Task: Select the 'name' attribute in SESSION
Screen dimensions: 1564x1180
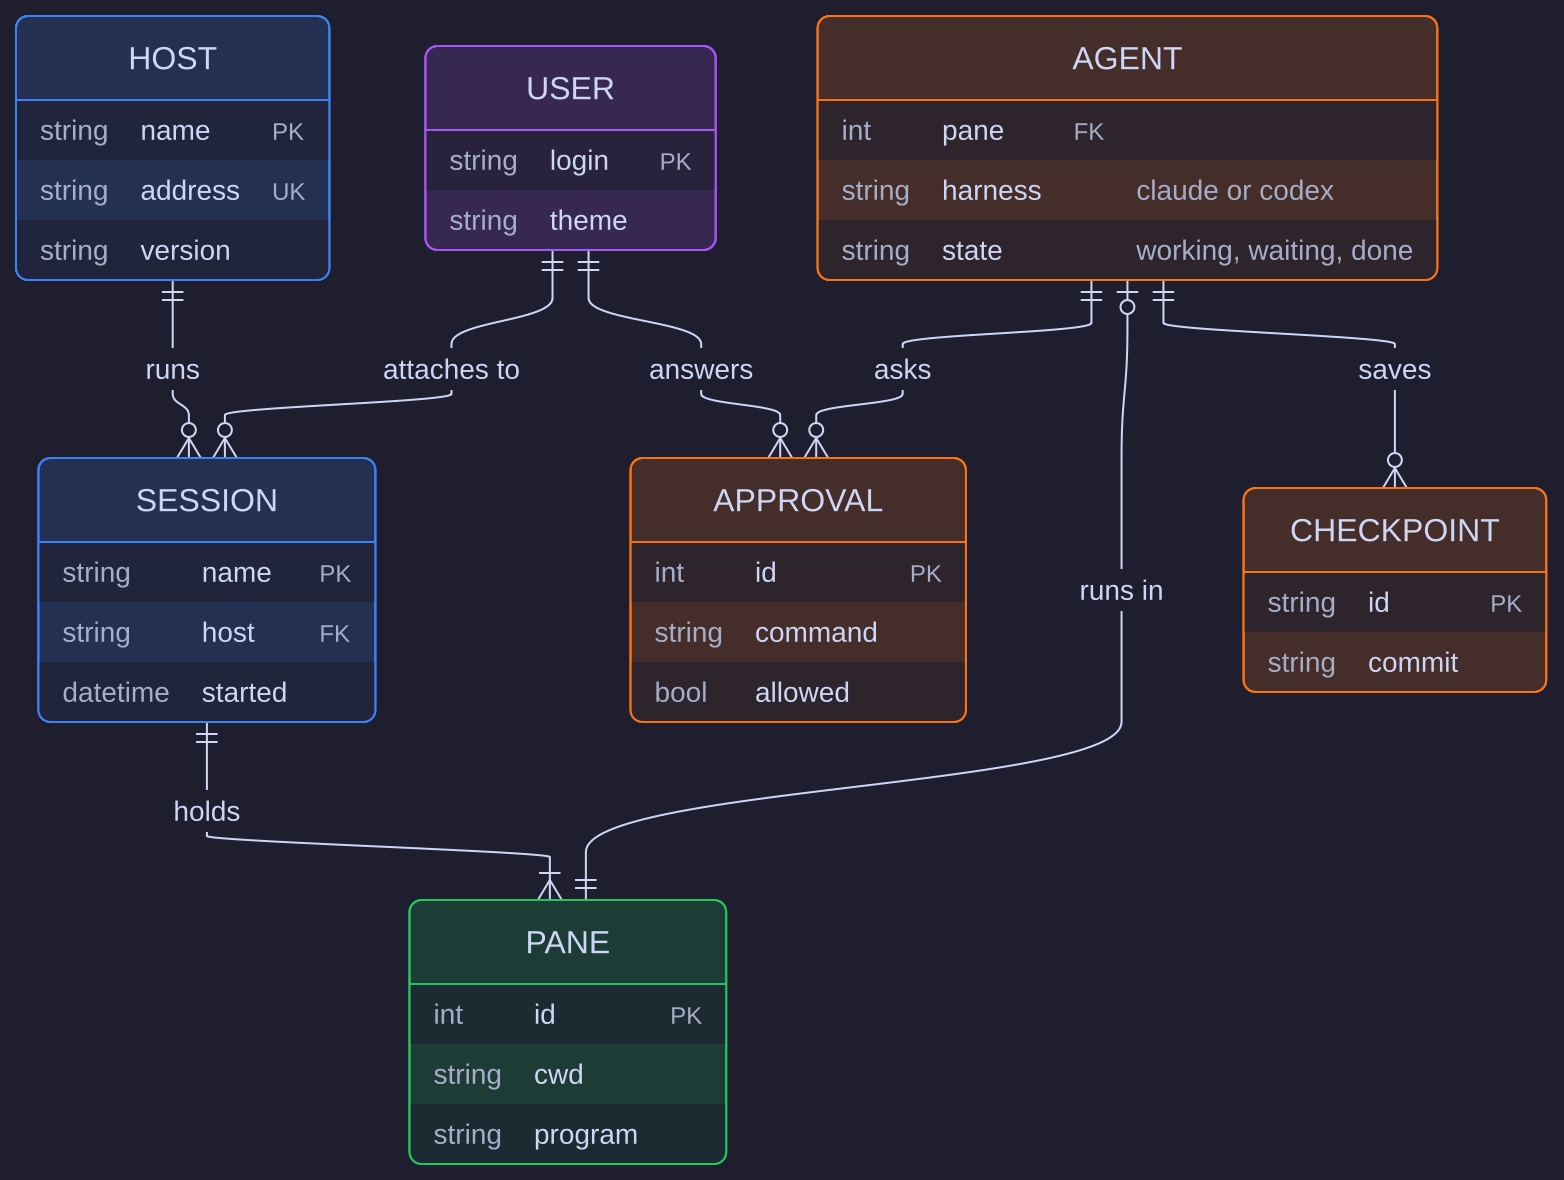Action: click(236, 573)
